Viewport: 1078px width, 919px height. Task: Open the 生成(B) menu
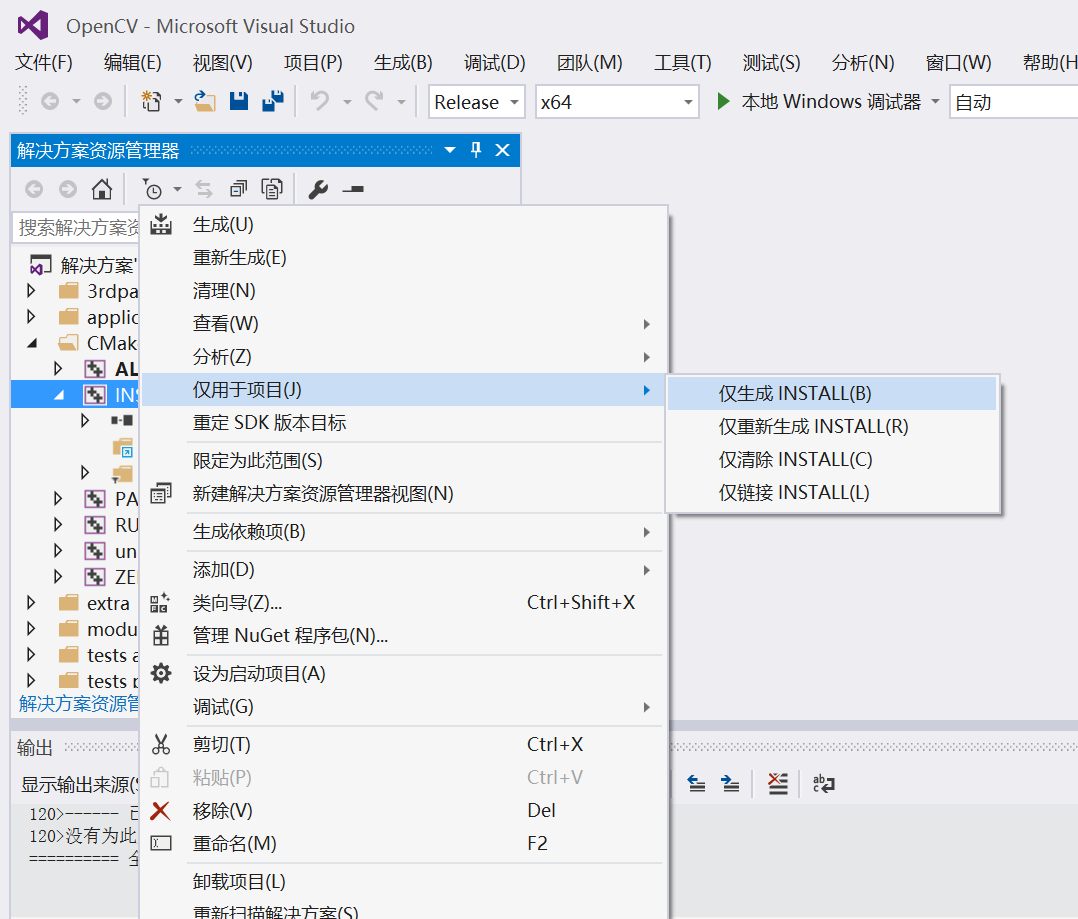[403, 63]
